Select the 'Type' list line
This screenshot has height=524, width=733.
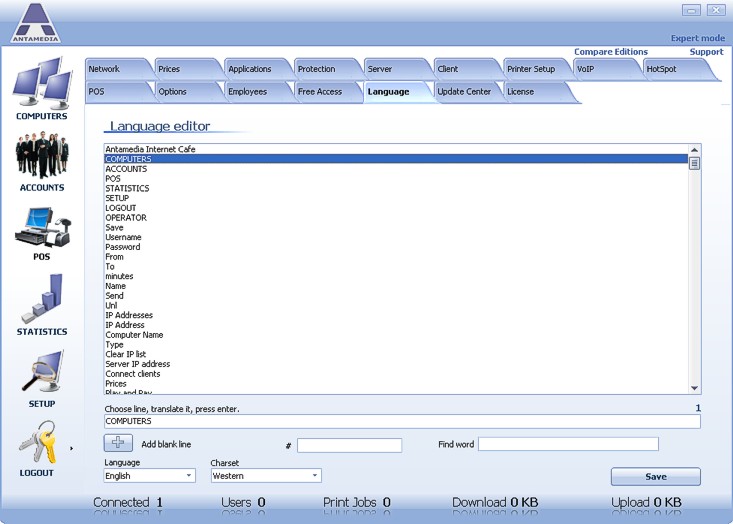coord(396,345)
